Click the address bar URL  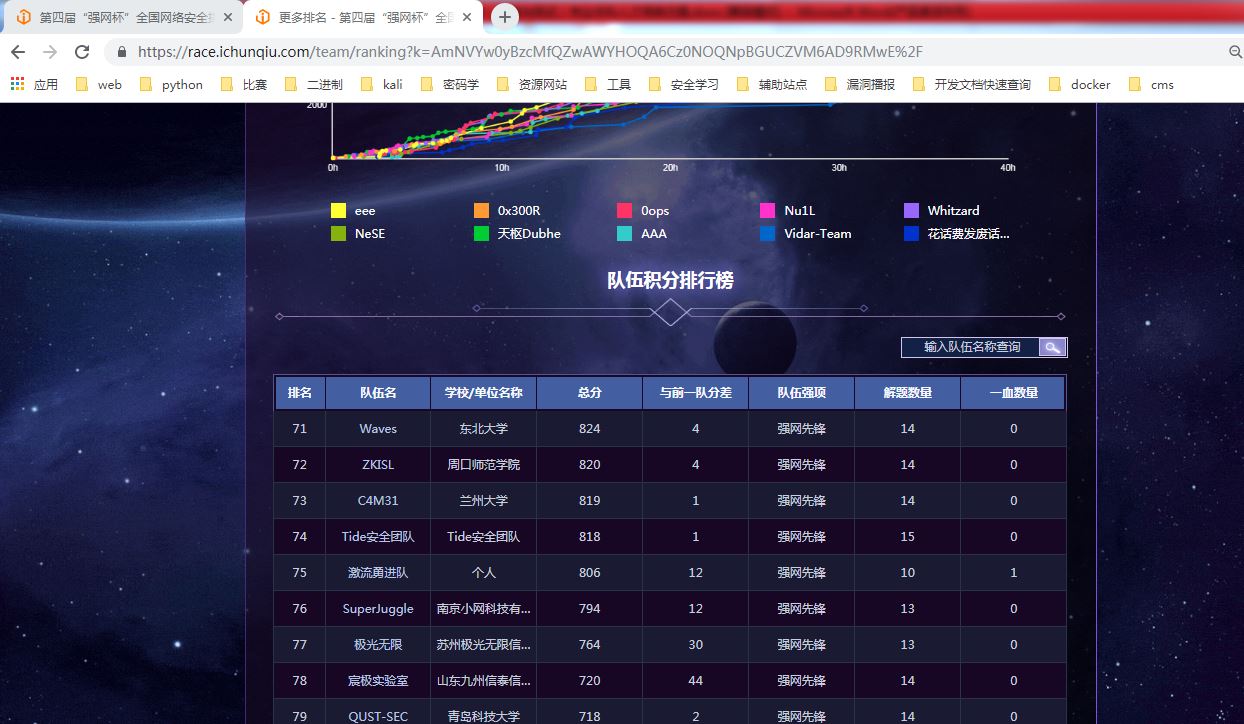530,52
